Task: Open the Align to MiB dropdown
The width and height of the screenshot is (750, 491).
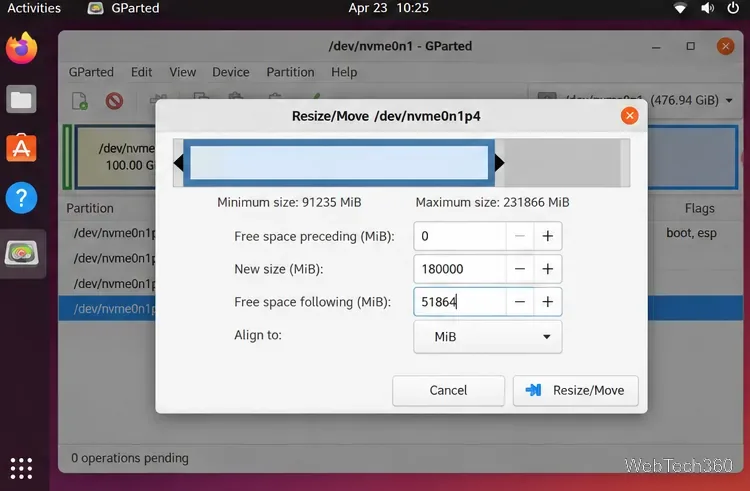Action: point(487,337)
